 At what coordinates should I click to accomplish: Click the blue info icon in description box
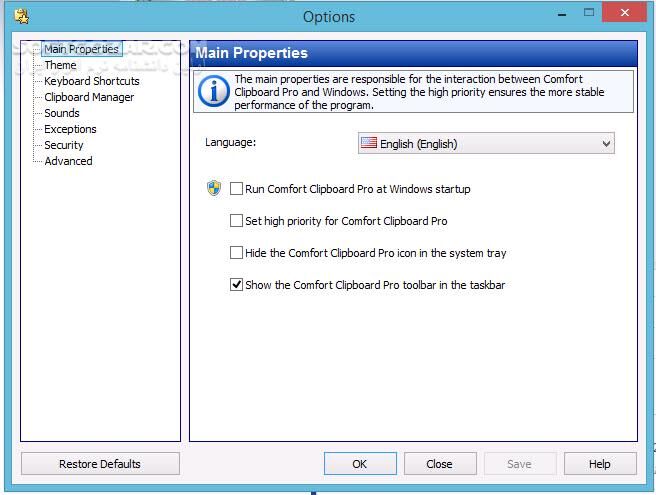214,91
